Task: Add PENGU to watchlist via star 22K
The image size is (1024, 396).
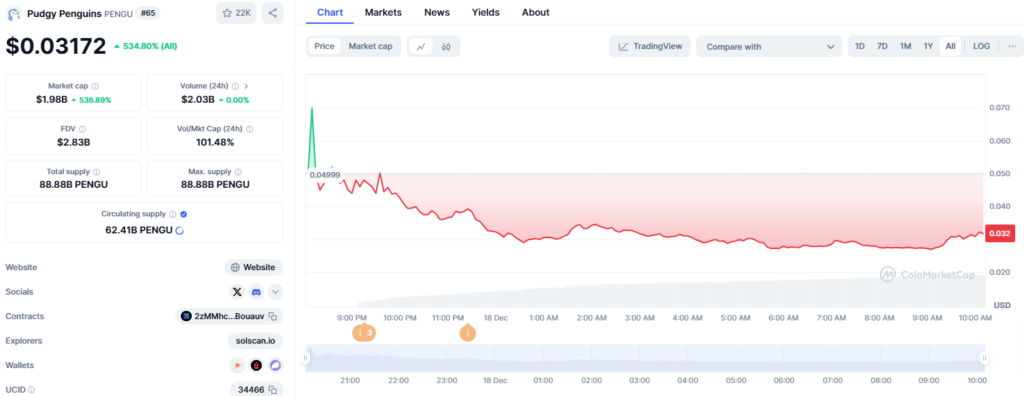Action: pos(236,13)
